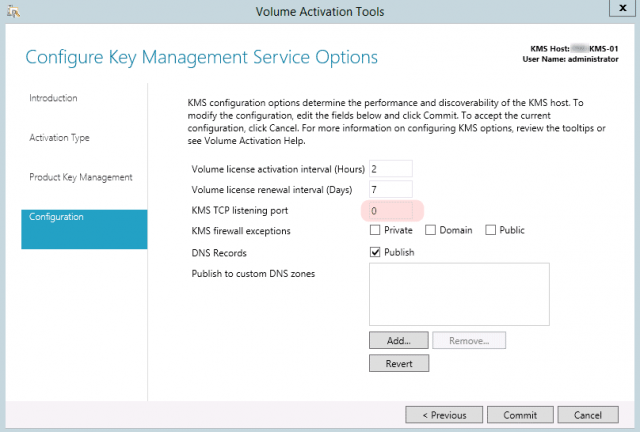640x432 pixels.
Task: Focus the activation interval (Hours) field
Action: pyautogui.click(x=389, y=168)
